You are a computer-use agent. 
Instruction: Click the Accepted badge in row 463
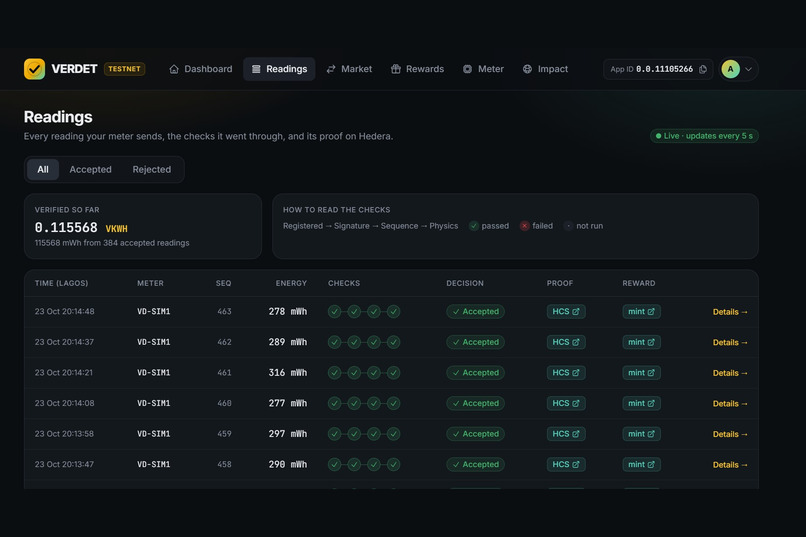(x=475, y=311)
